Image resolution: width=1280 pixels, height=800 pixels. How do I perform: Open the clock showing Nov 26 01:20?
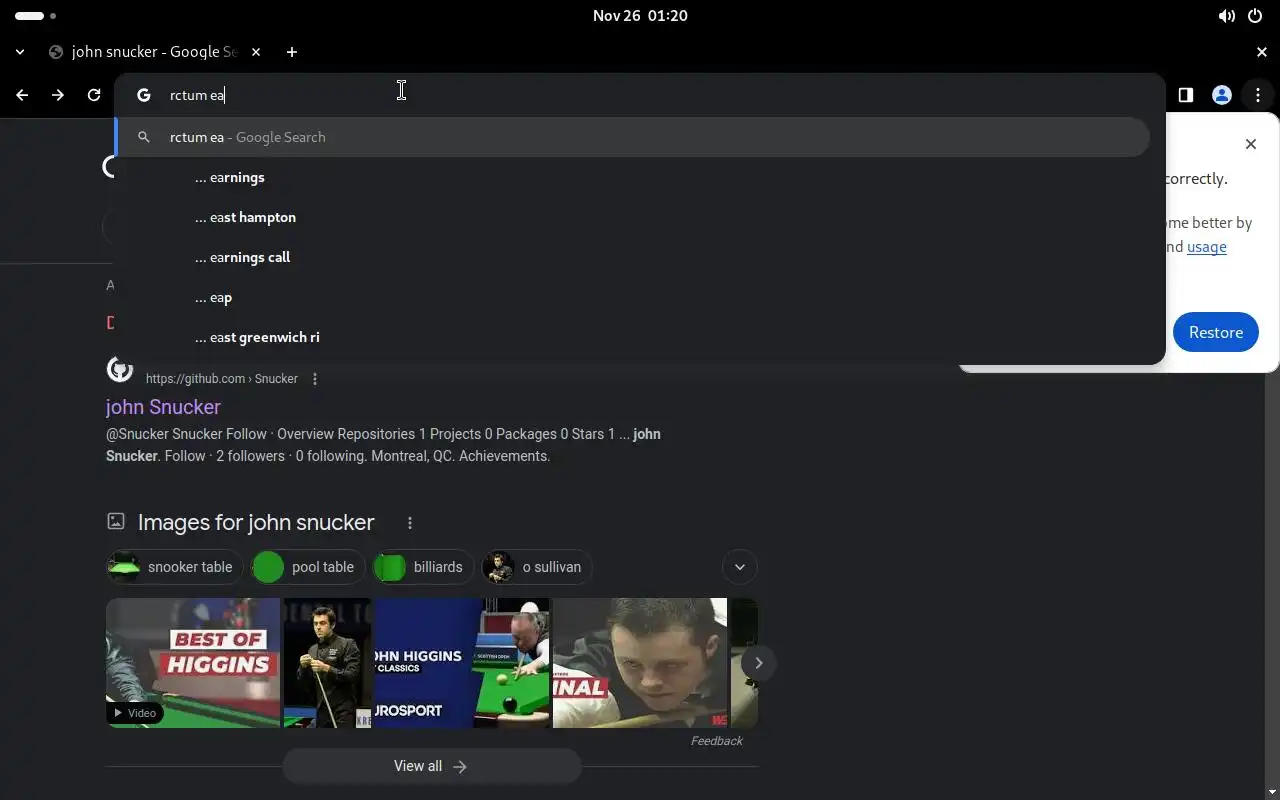640,16
